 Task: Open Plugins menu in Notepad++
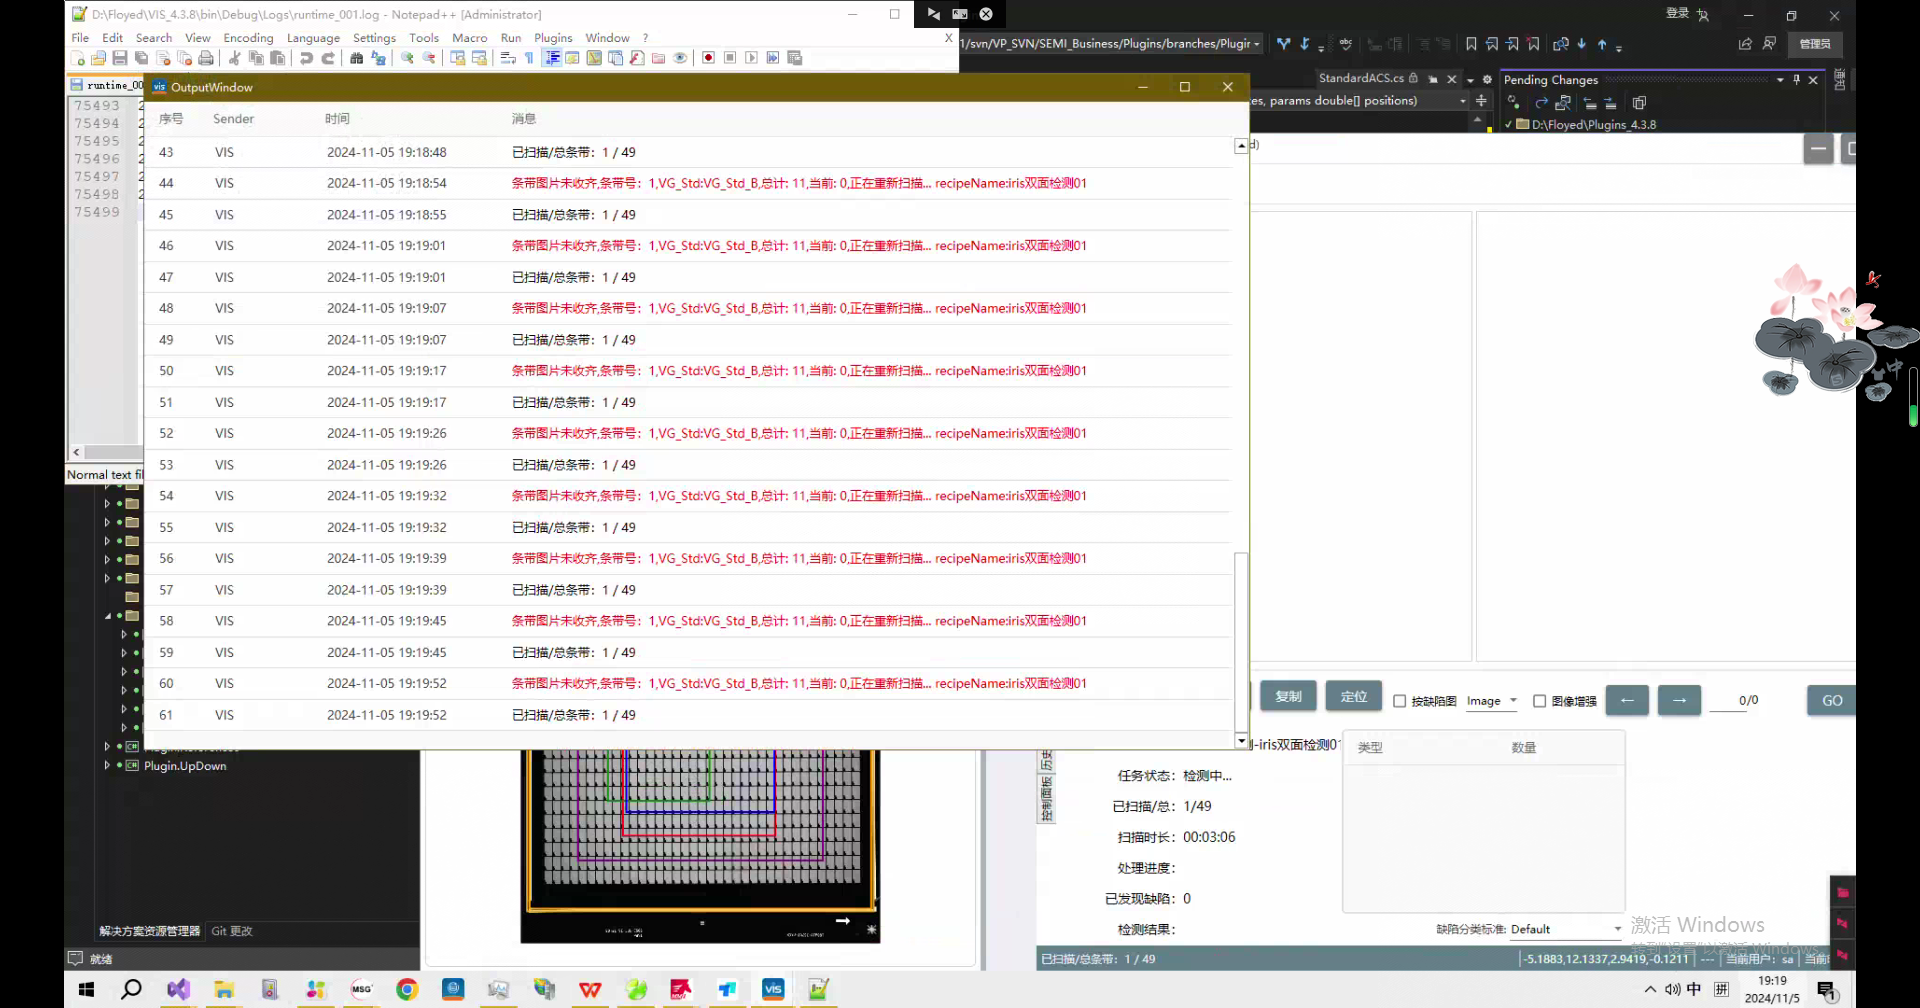pos(553,38)
